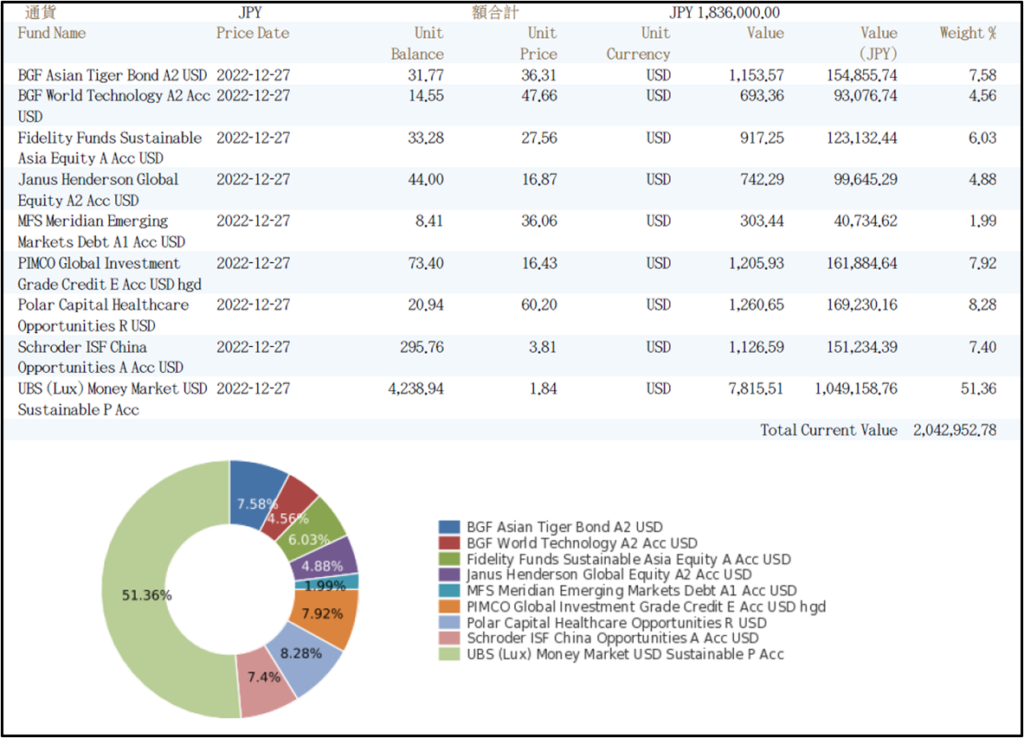Click the 151,234.39 JPY value cell
This screenshot has width=1024, height=738.
point(862,347)
